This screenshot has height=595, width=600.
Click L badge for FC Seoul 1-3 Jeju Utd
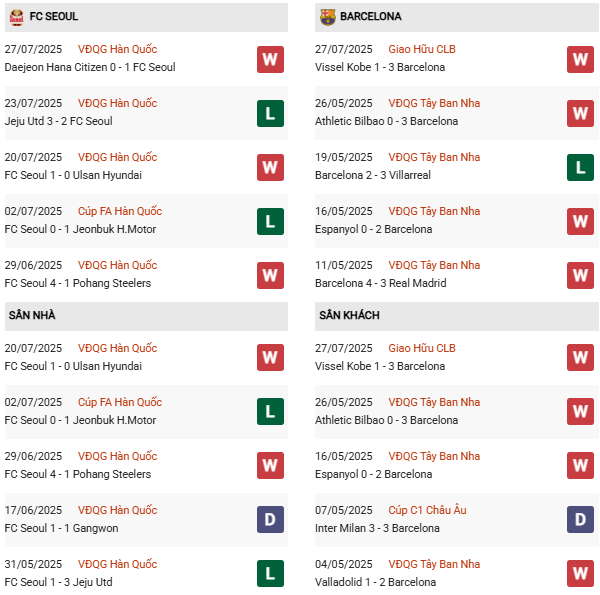click(269, 574)
